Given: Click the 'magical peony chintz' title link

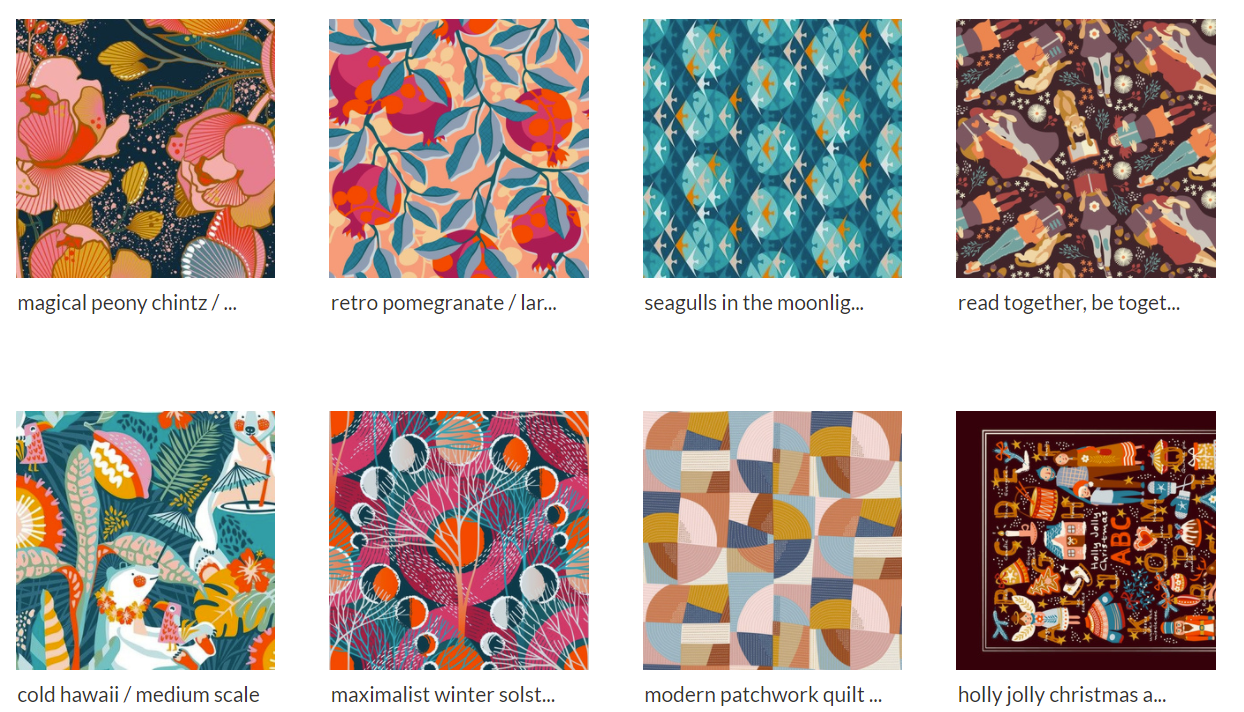Looking at the screenshot, I should (x=127, y=303).
